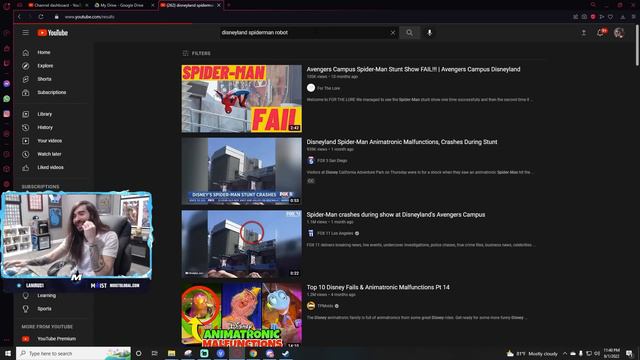Click the SPIDER-MAN FAIL thumbnail
Viewport: 640px width, 360px height.
tap(242, 98)
